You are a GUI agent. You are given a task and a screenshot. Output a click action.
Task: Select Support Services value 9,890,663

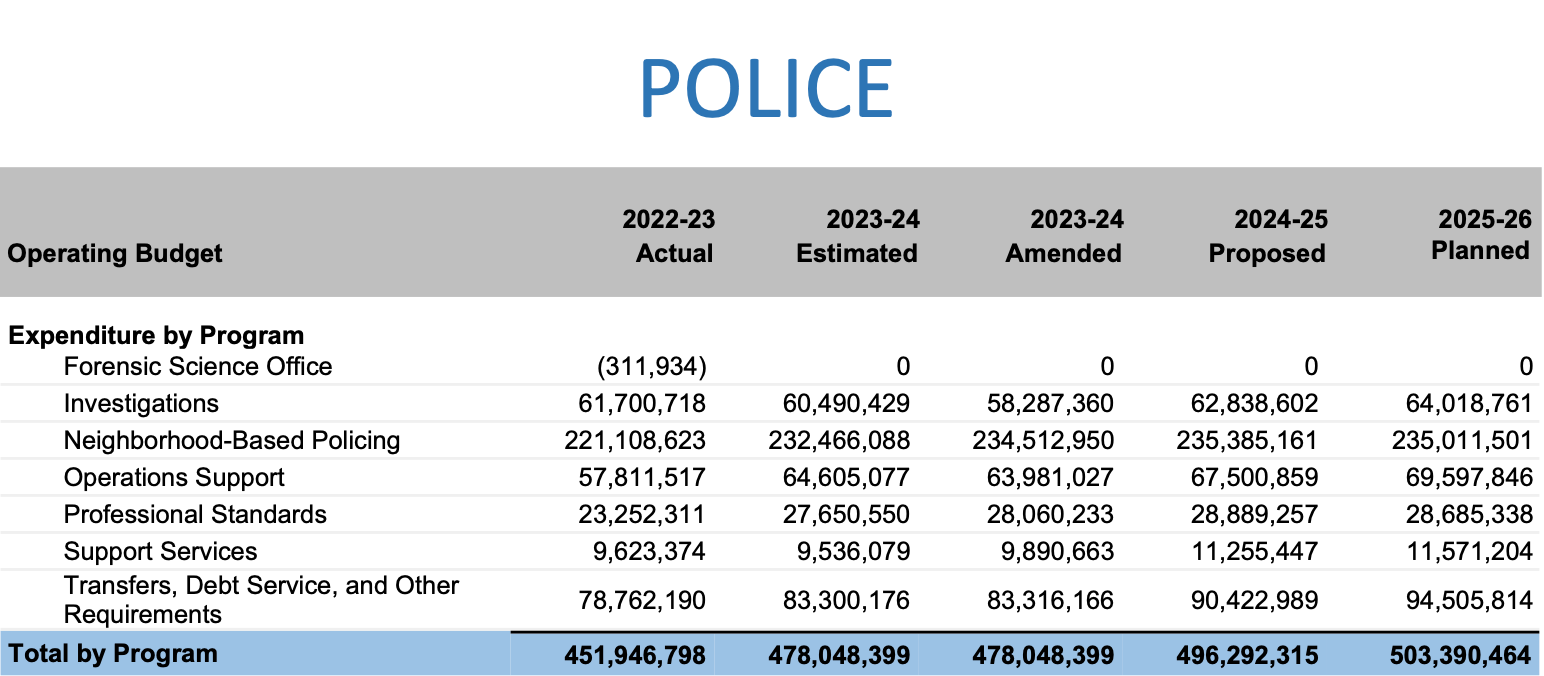point(1058,552)
